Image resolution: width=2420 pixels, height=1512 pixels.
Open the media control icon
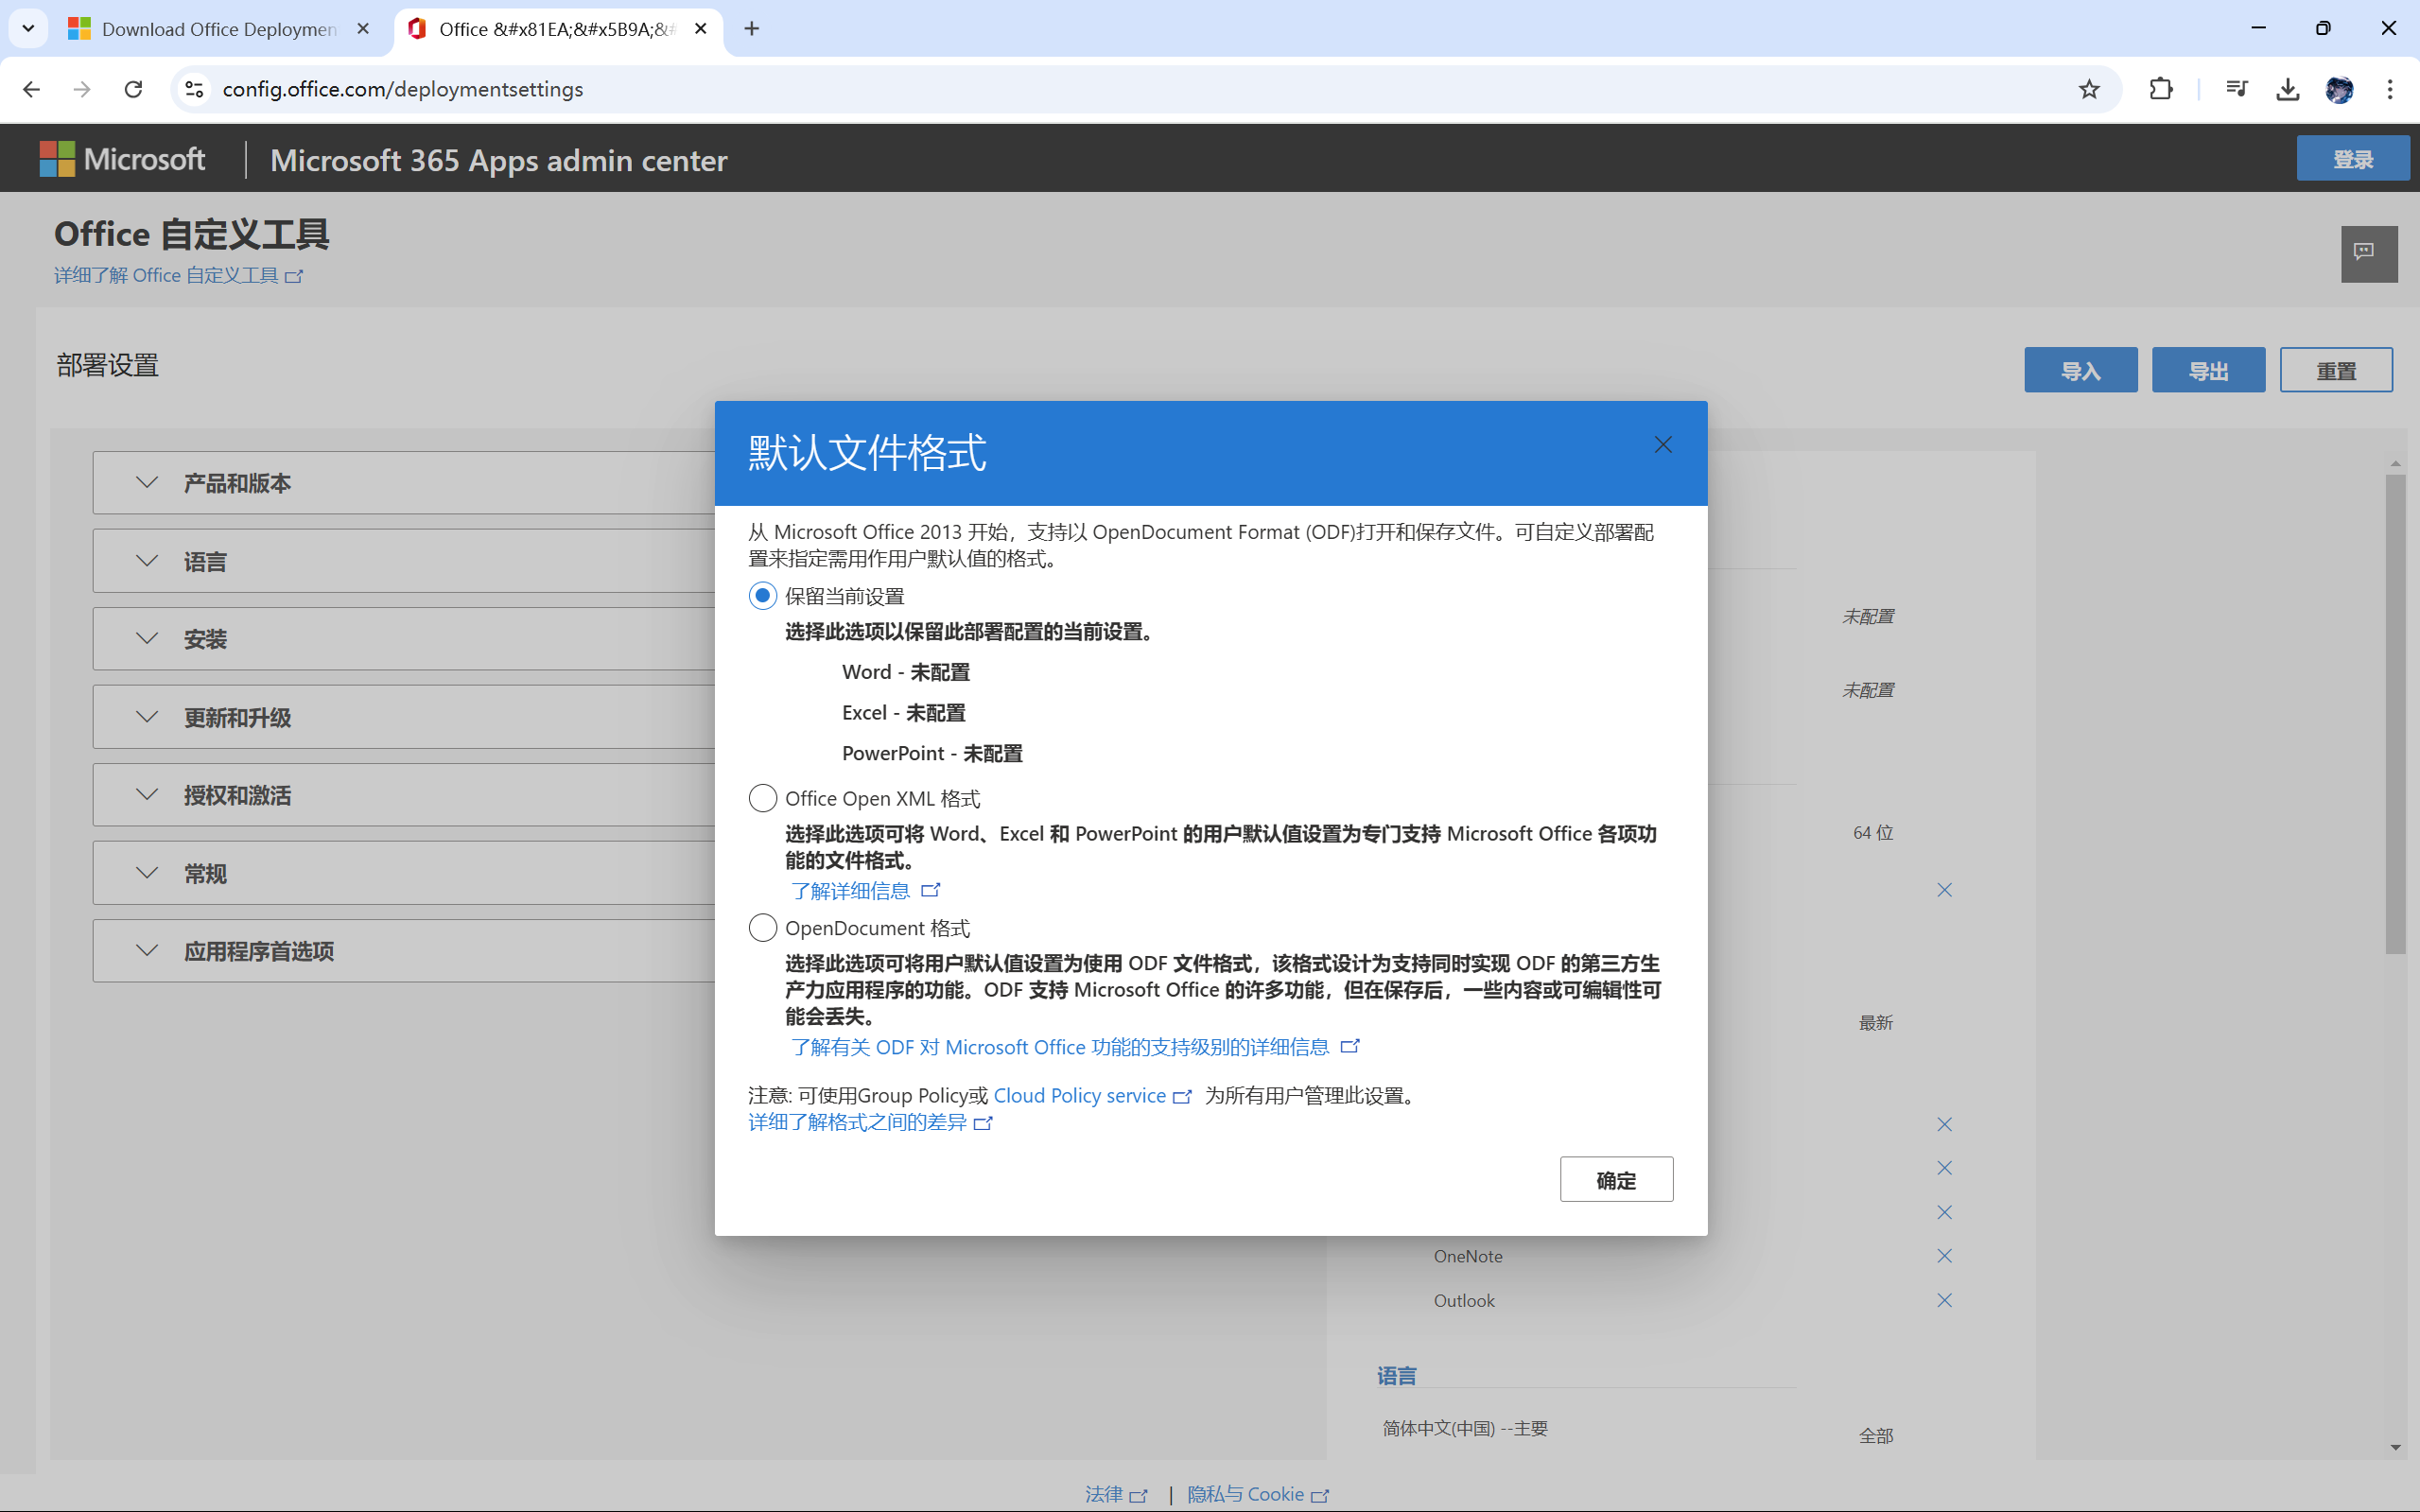[2237, 89]
